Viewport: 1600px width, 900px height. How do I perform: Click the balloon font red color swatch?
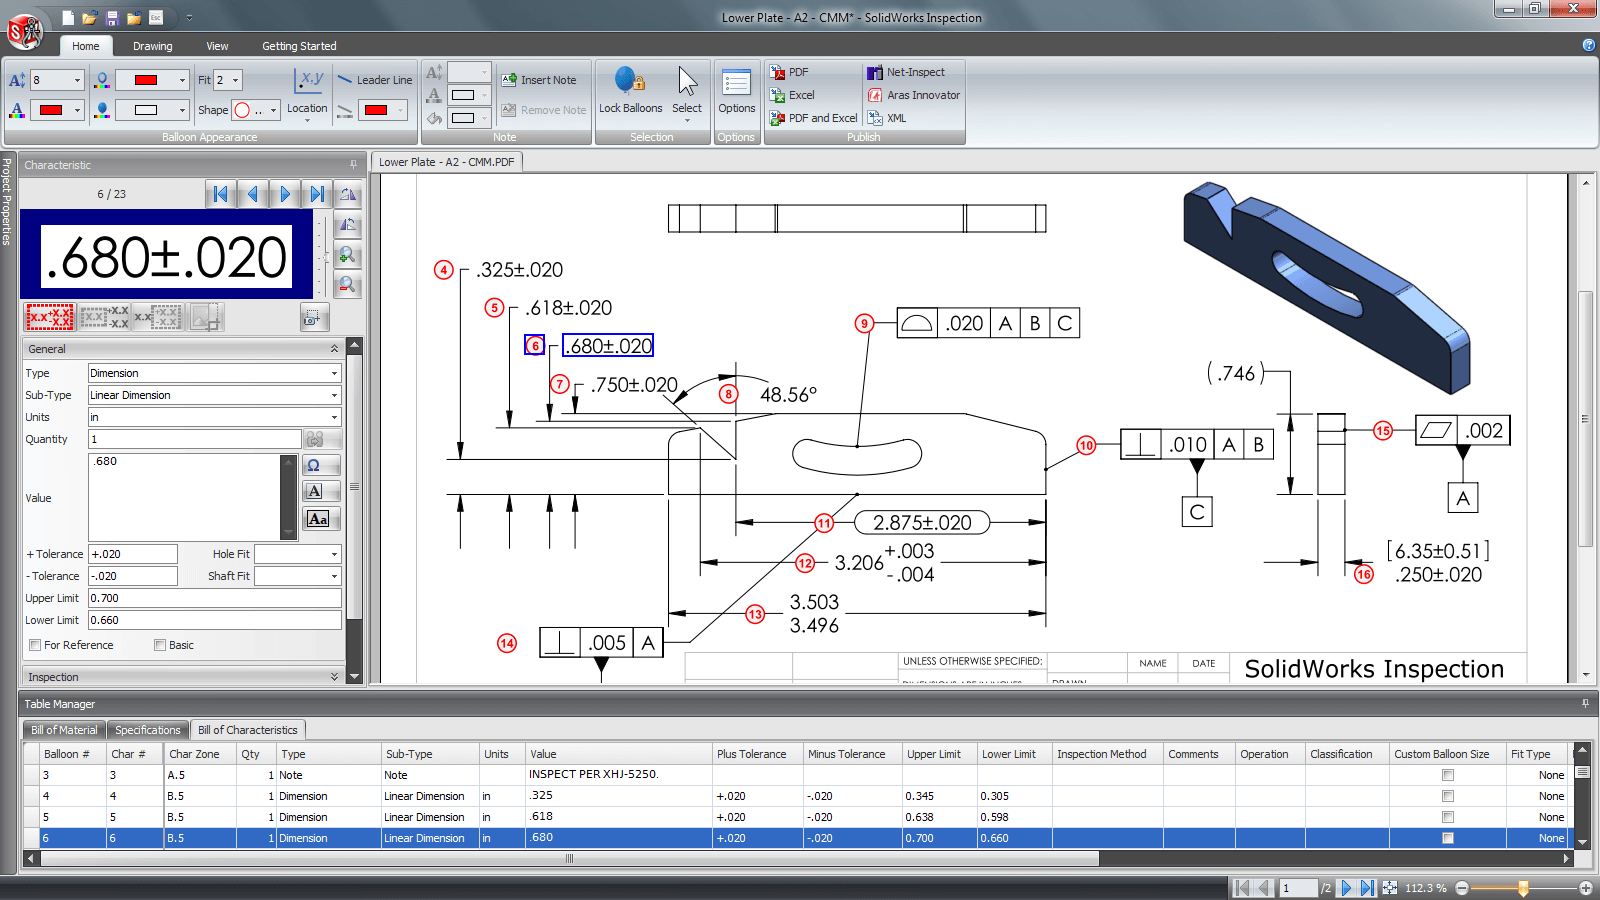click(x=52, y=110)
